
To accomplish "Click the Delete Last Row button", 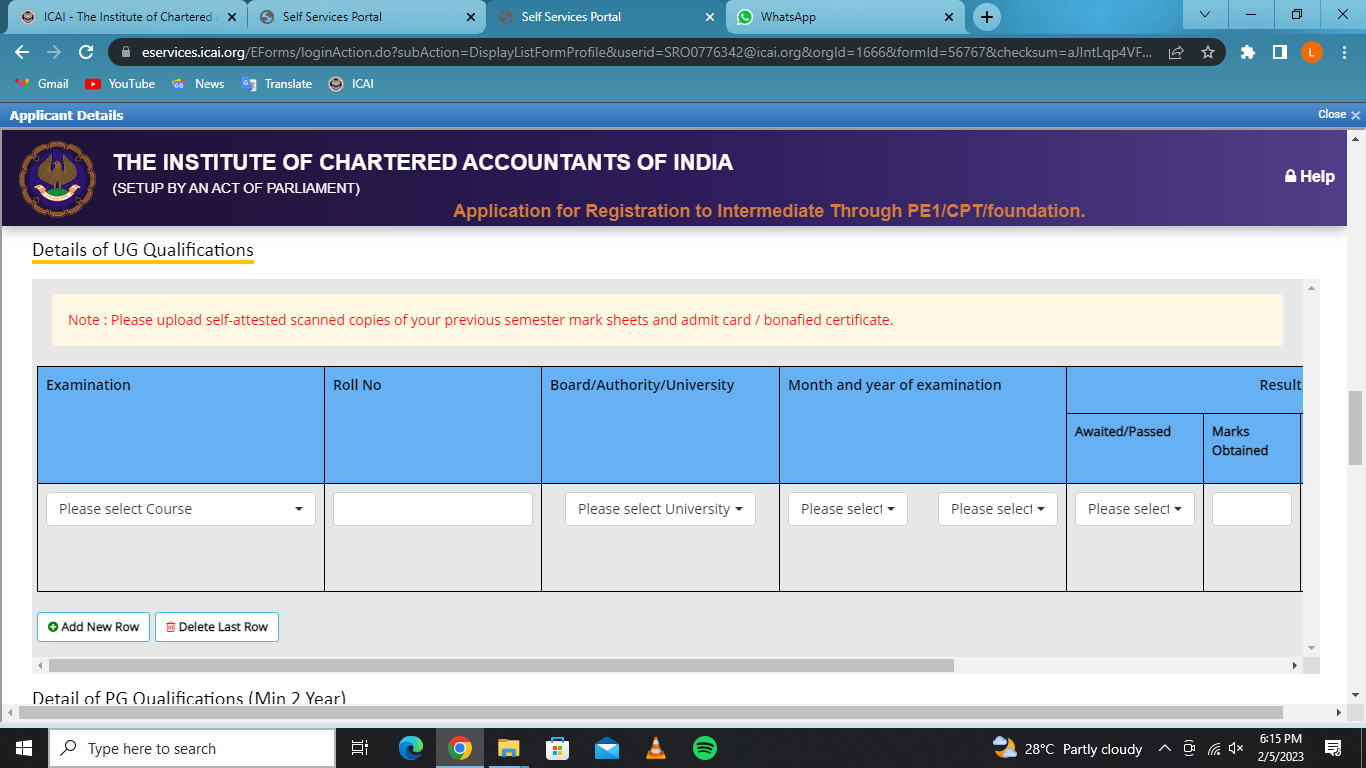I will (x=216, y=627).
